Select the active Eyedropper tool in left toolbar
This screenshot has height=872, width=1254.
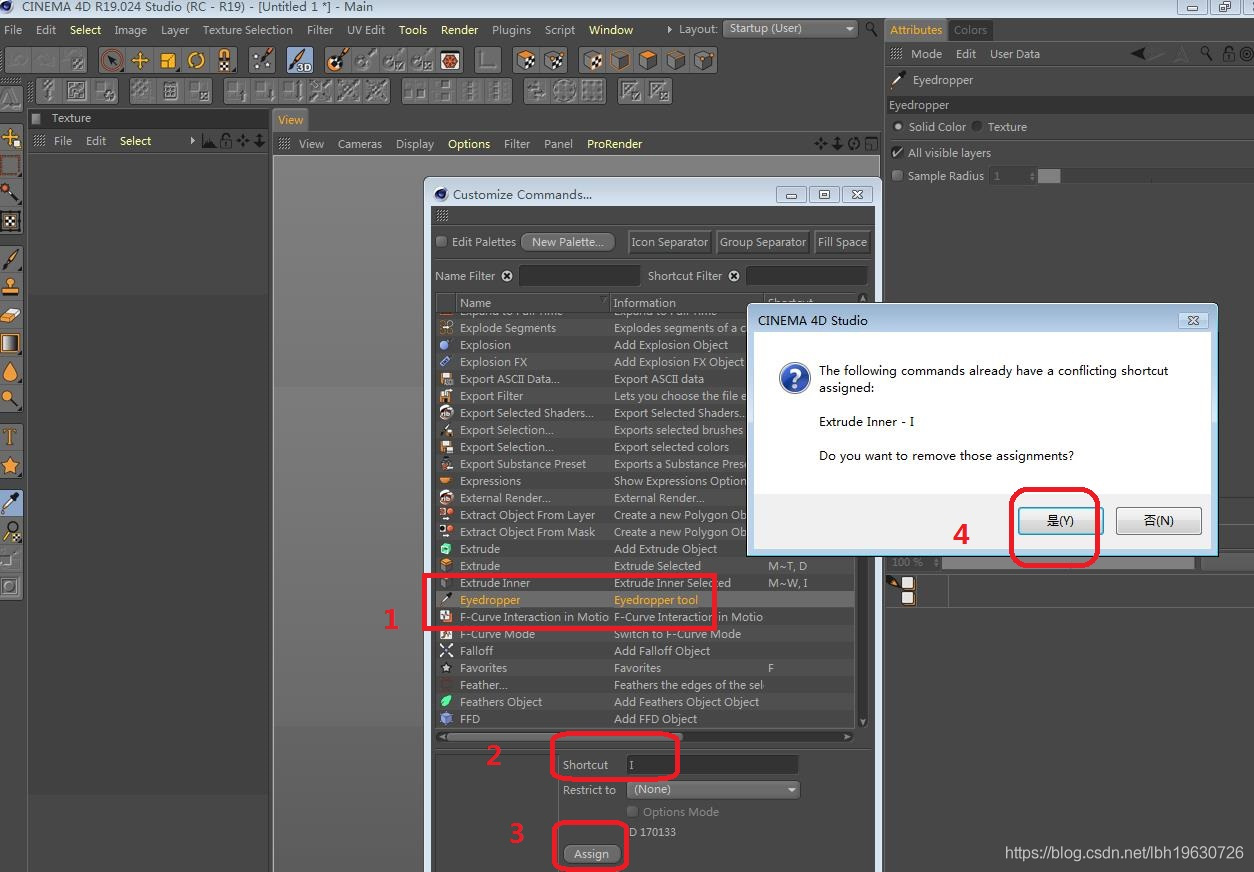(11, 503)
